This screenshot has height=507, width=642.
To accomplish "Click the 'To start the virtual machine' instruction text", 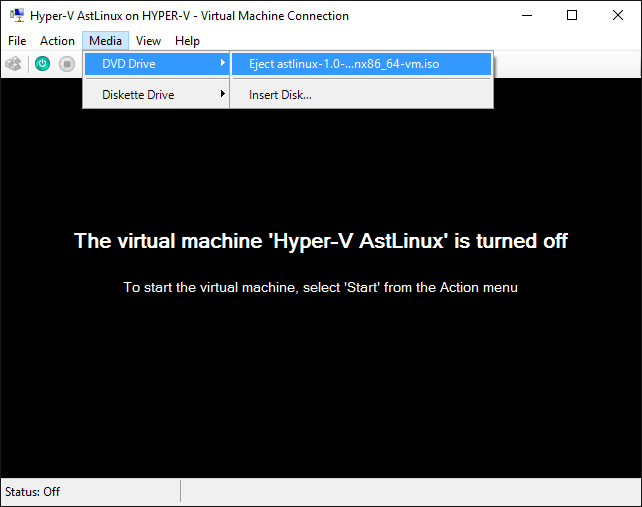I will click(x=321, y=287).
